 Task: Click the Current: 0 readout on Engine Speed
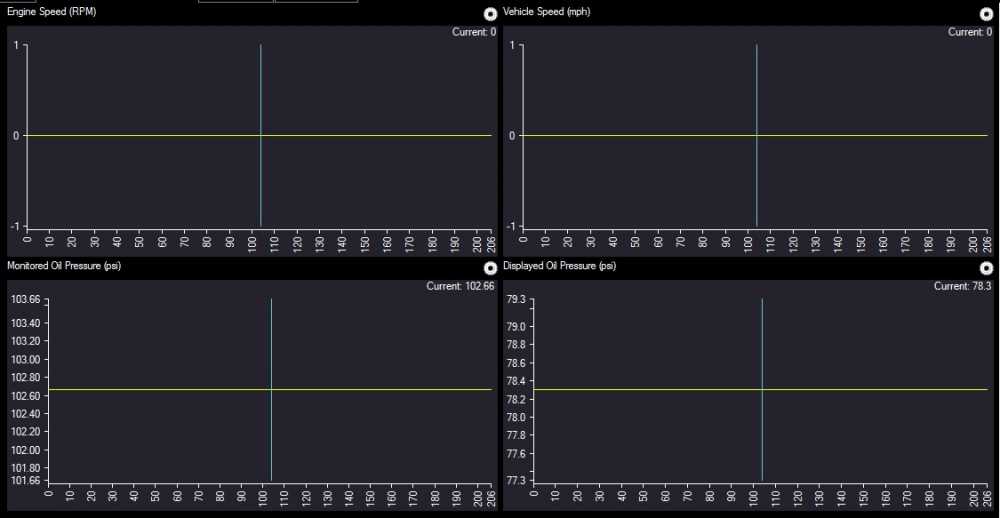click(473, 33)
